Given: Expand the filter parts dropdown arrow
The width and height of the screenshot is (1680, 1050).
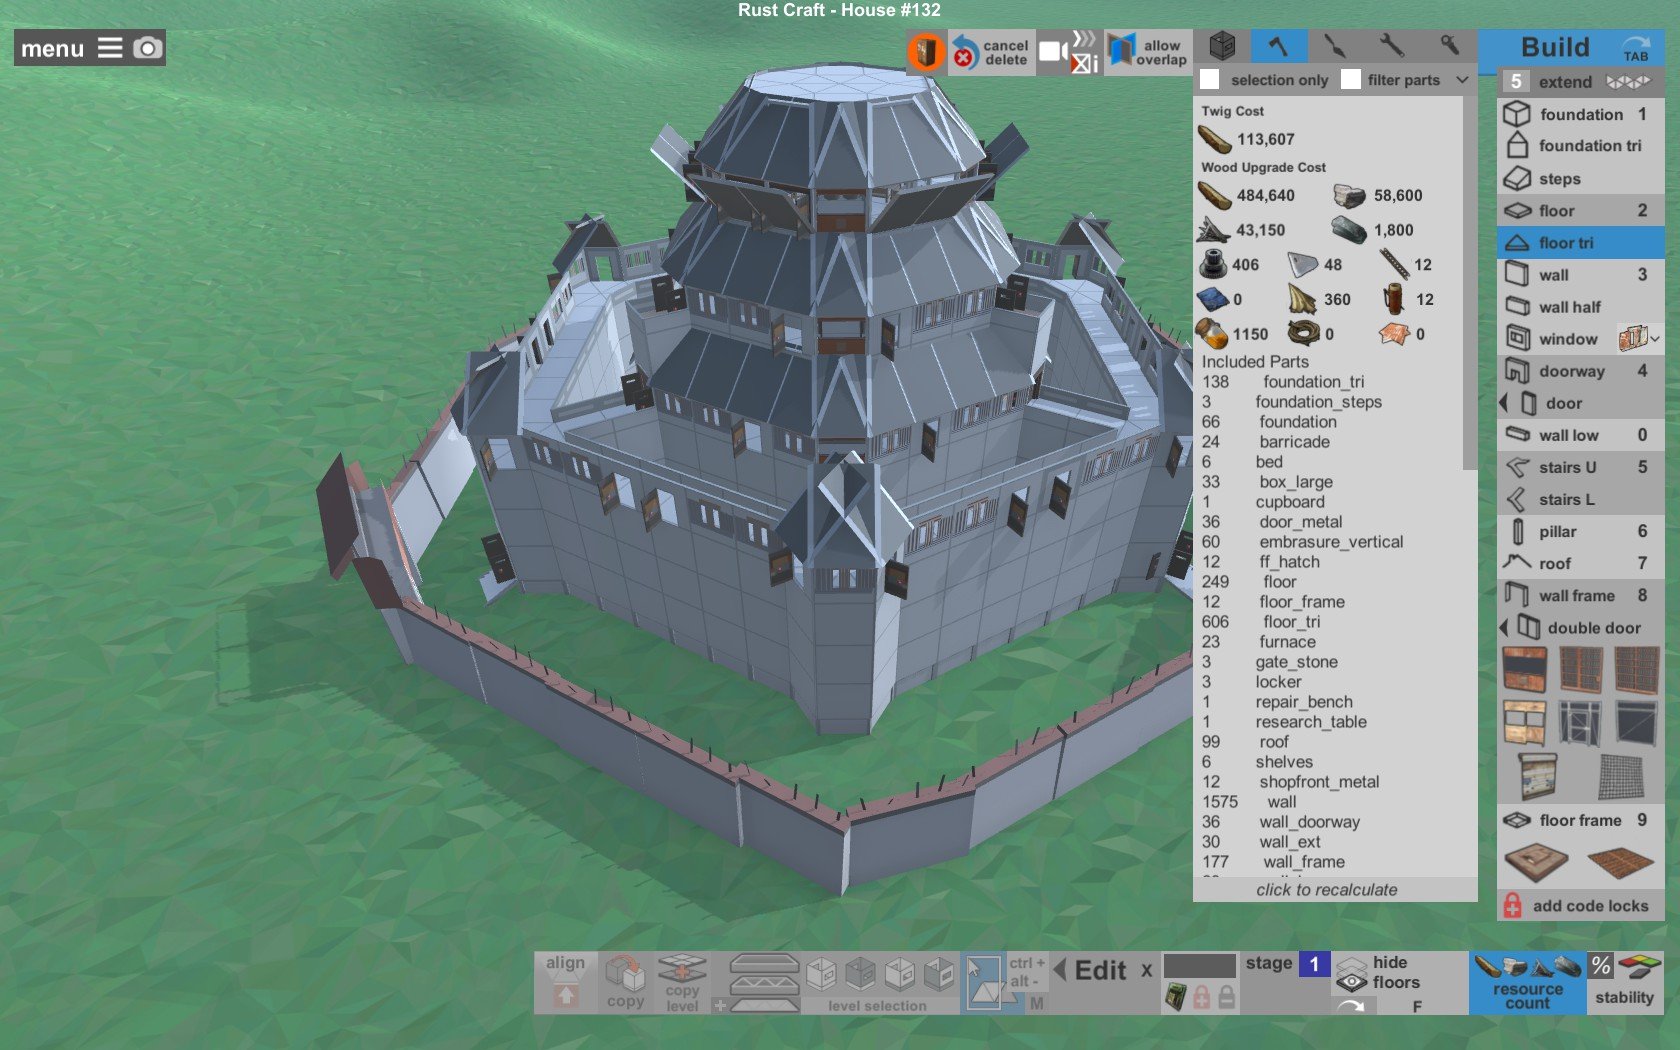Looking at the screenshot, I should pos(1462,80).
